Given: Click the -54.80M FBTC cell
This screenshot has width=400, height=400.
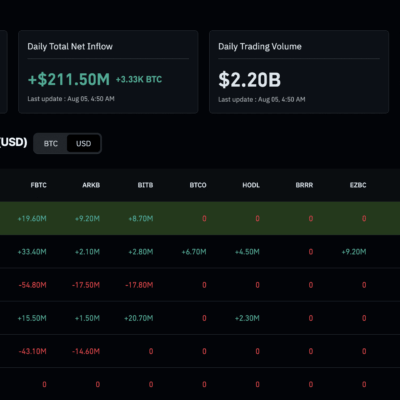Looking at the screenshot, I should pyautogui.click(x=32, y=285).
